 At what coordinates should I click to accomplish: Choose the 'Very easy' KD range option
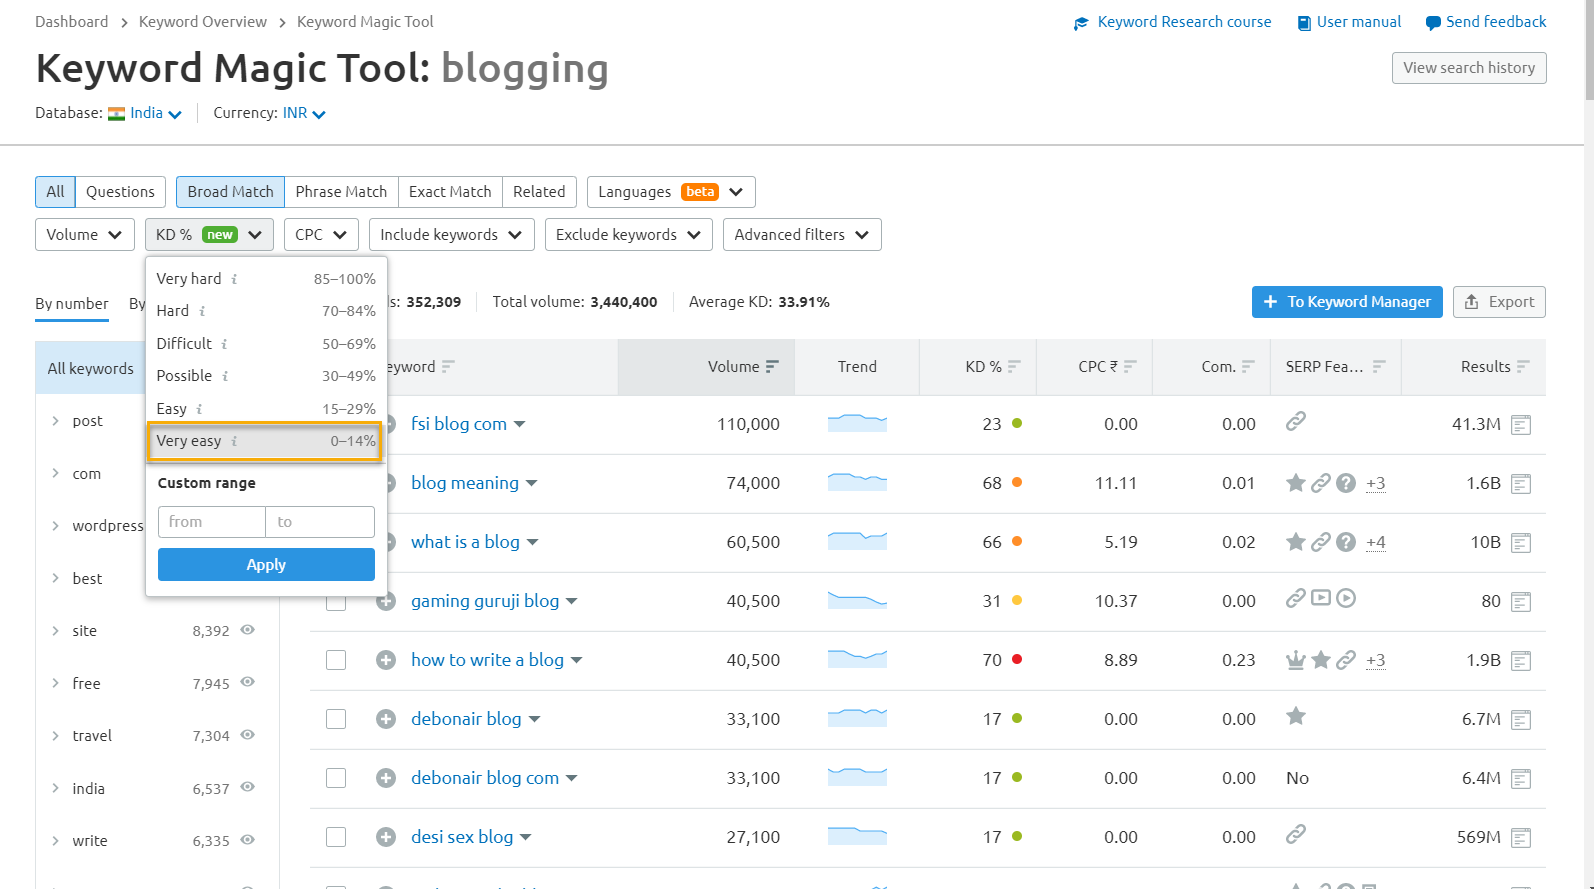(266, 441)
